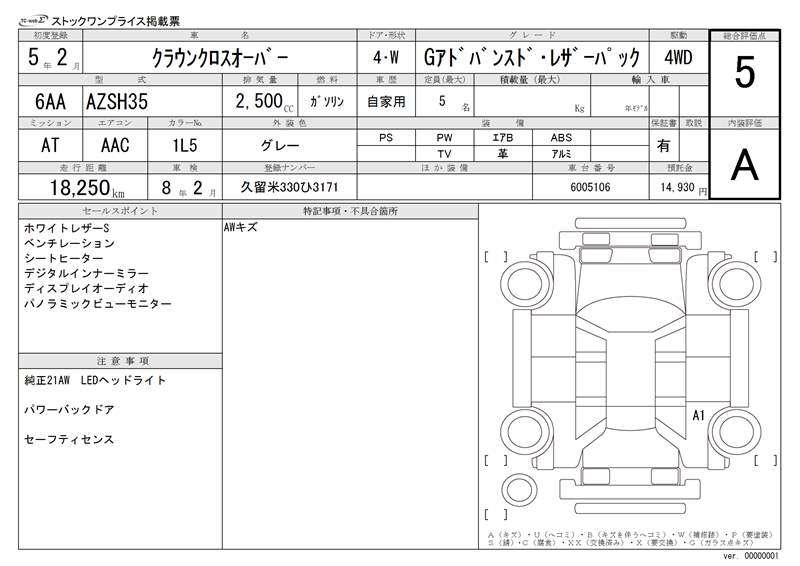
Task: Click the overall score 5
Action: [x=744, y=72]
